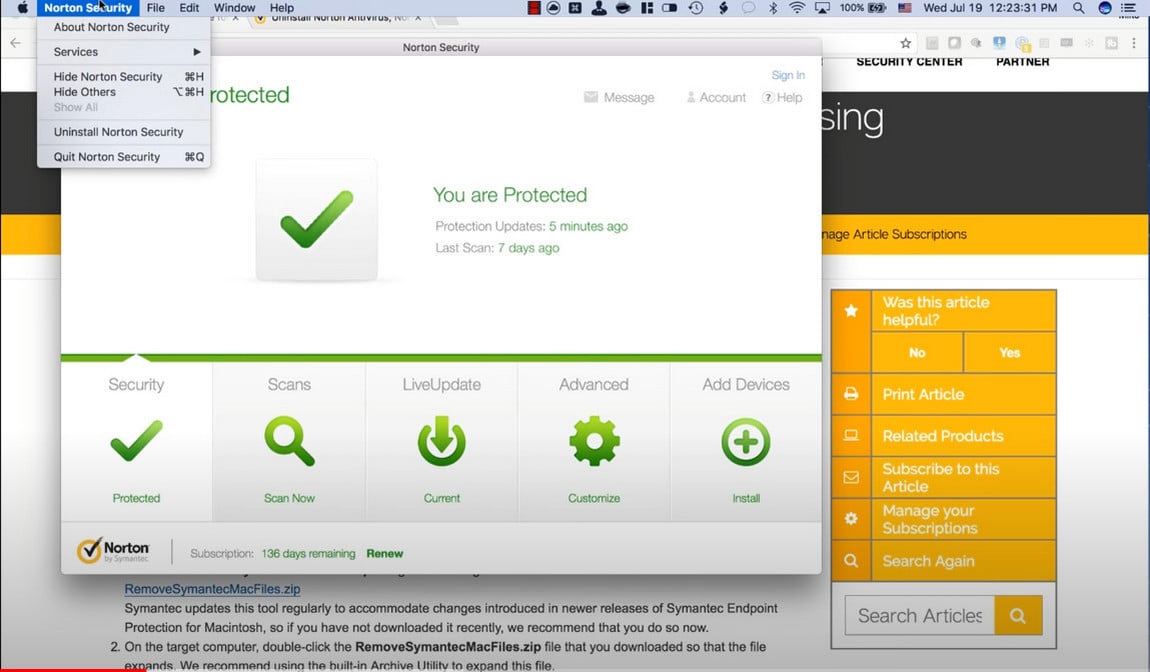Viewport: 1150px width, 672px height.
Task: Click 'Protection Updates: 5 minutes ago' text
Action: click(532, 227)
